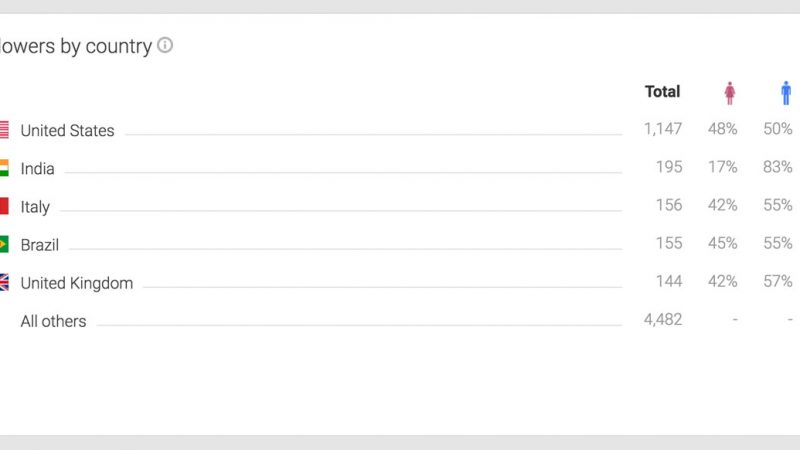Click India's 83% male percentage
Viewport: 800px width, 450px height.
coord(777,167)
